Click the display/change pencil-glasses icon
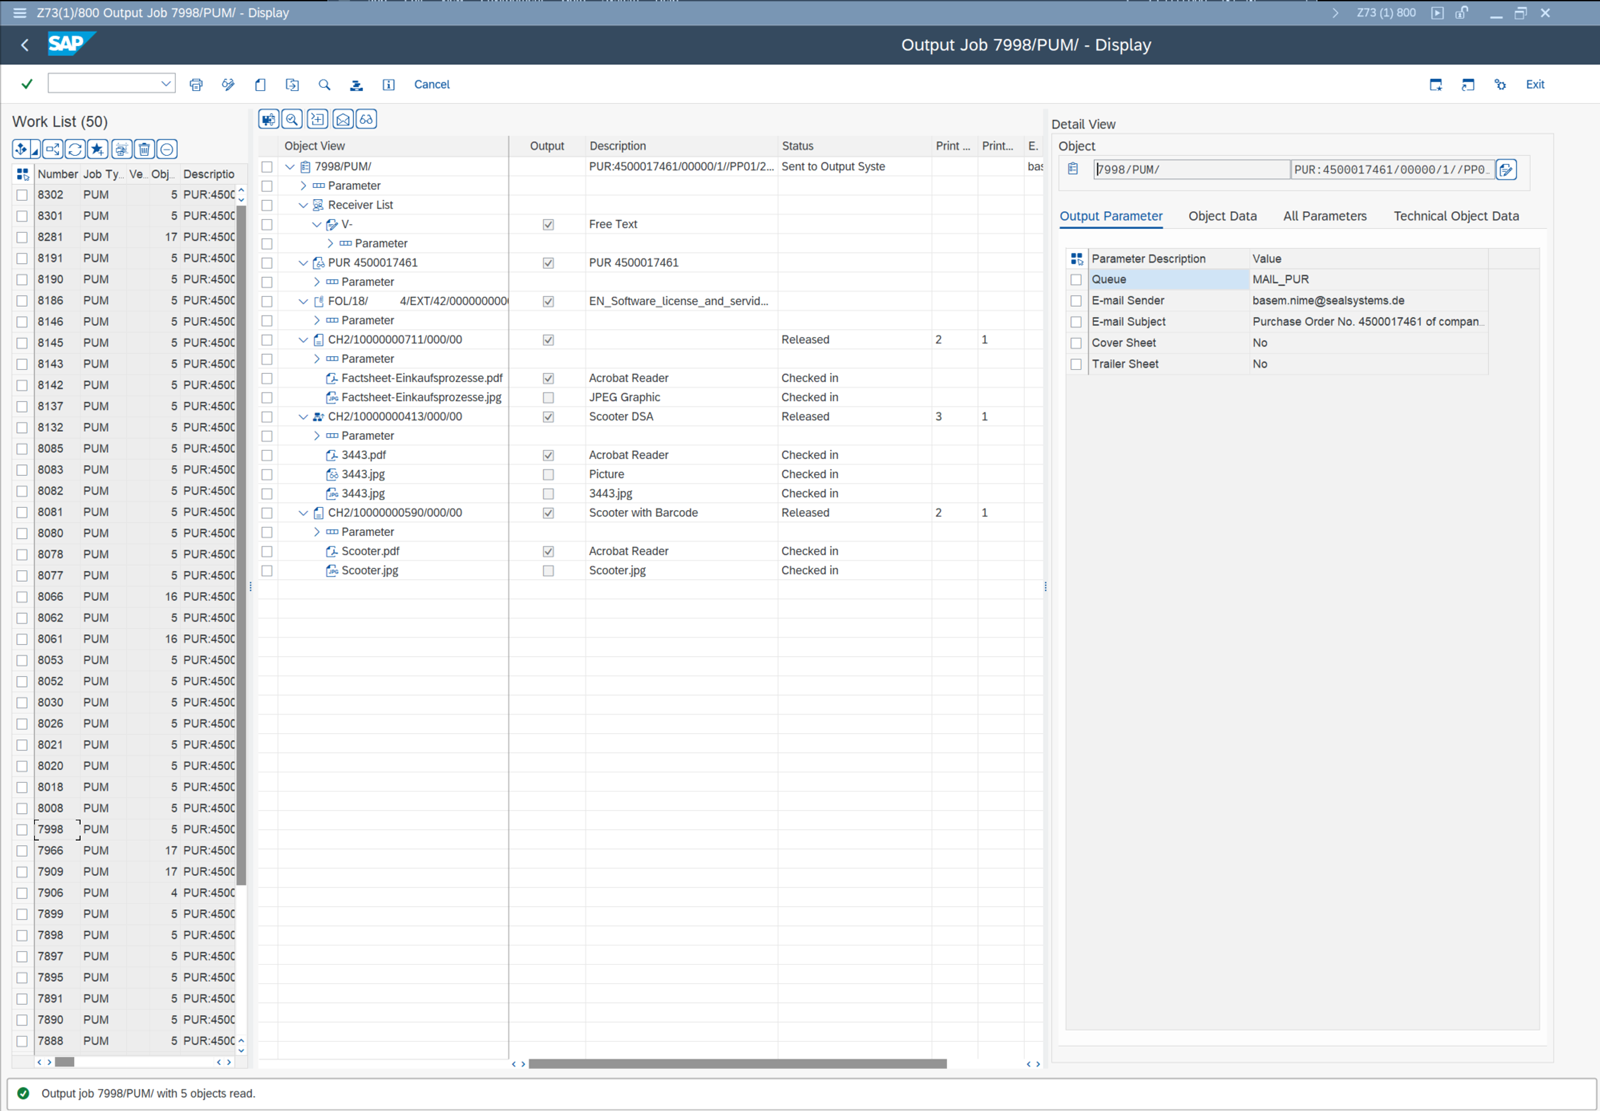1600x1111 pixels. (x=228, y=85)
